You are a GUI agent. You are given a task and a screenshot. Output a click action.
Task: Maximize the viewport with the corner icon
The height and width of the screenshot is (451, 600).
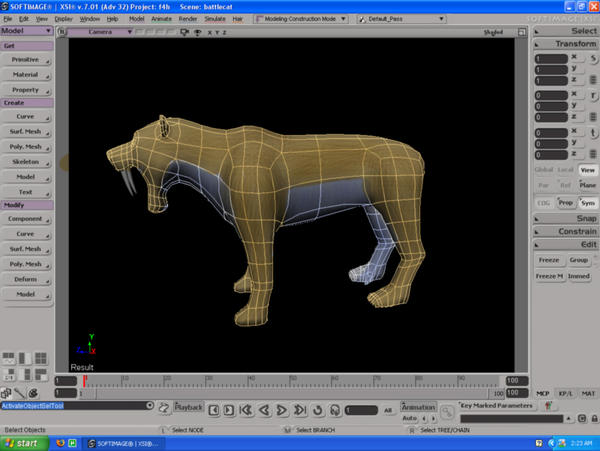[x=522, y=32]
